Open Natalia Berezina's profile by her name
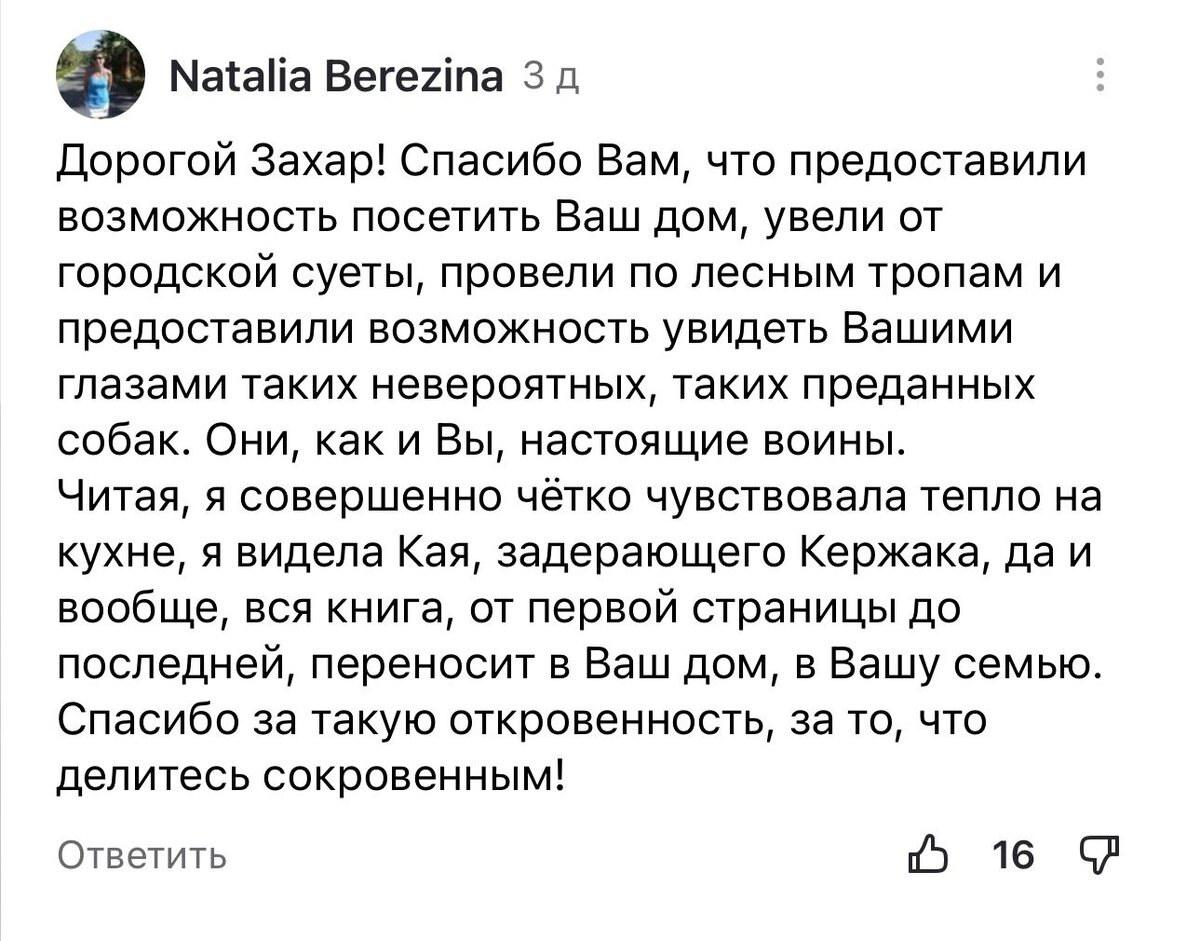 [336, 75]
